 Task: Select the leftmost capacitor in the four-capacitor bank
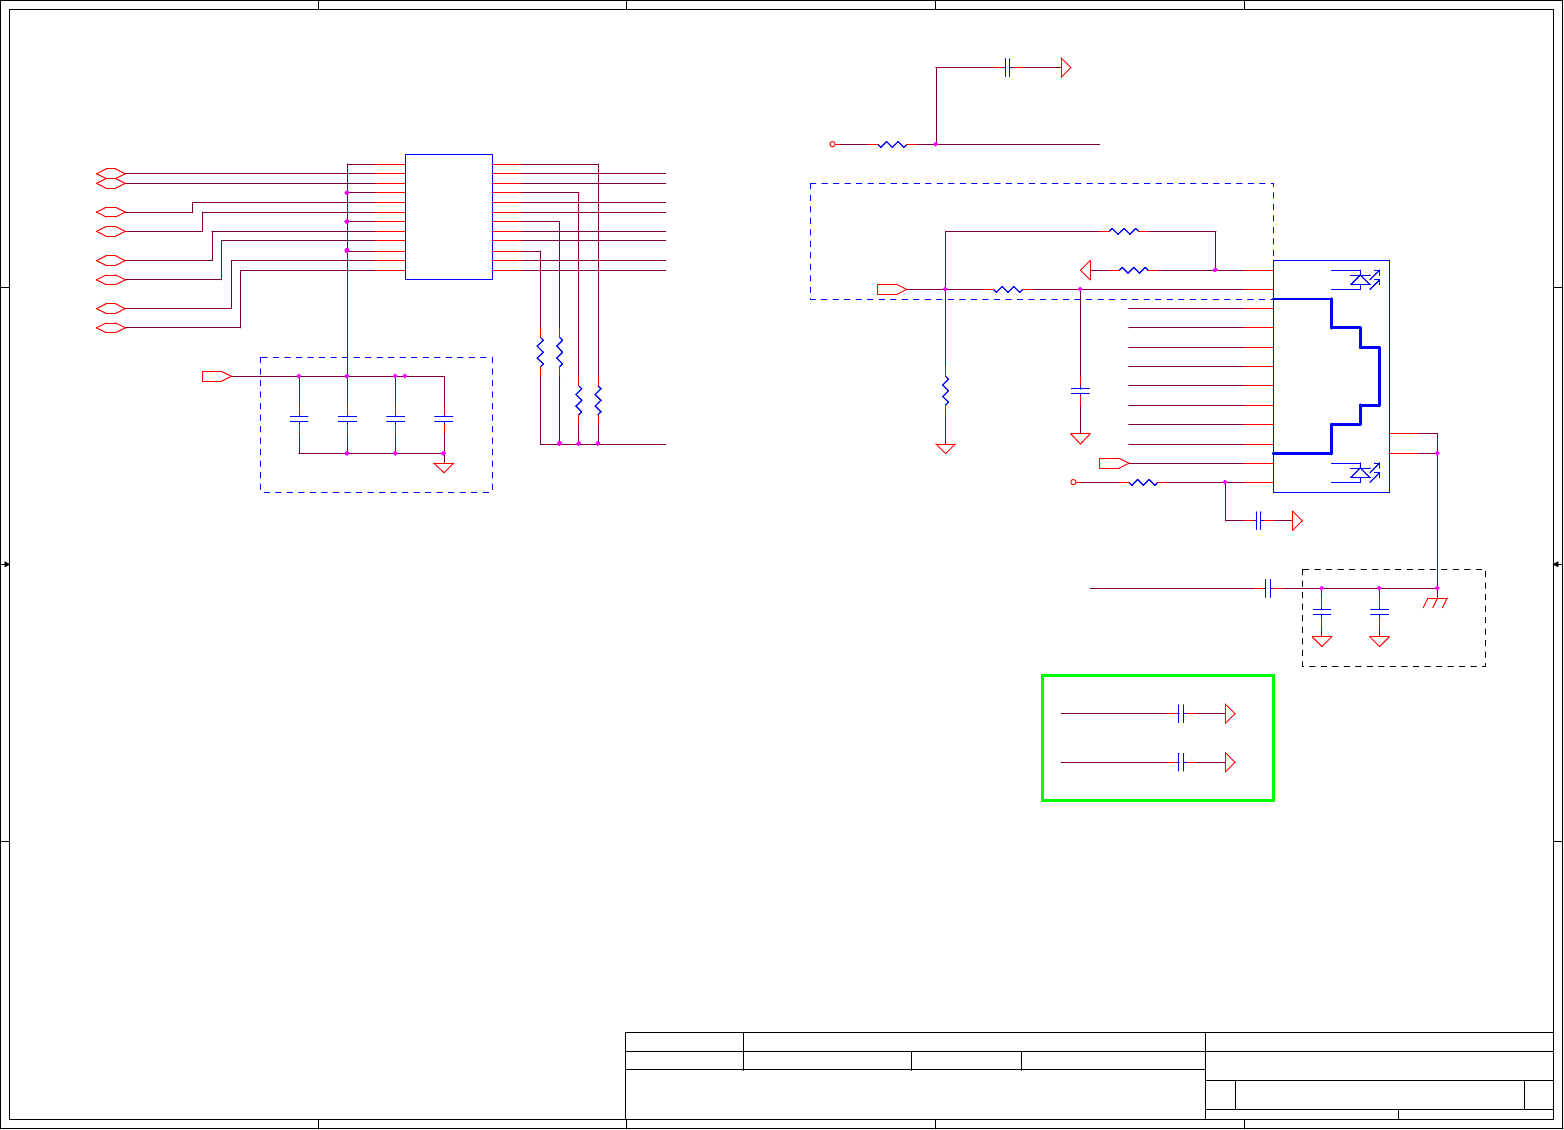pos(299,418)
